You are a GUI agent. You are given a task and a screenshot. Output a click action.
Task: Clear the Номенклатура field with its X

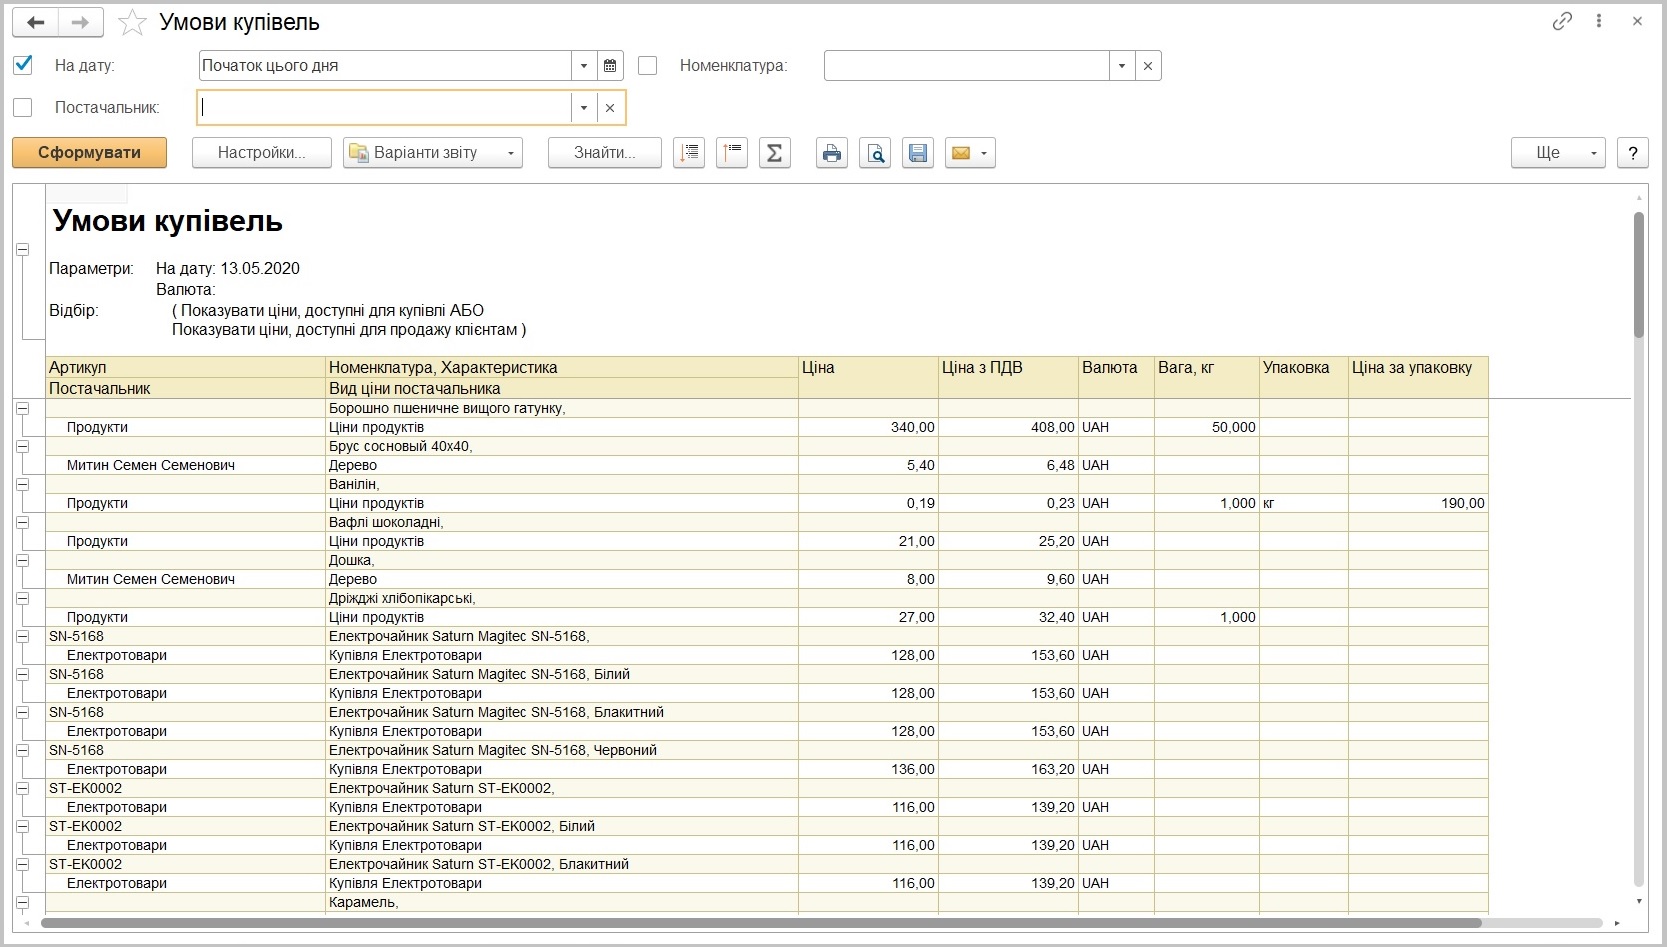[1148, 66]
